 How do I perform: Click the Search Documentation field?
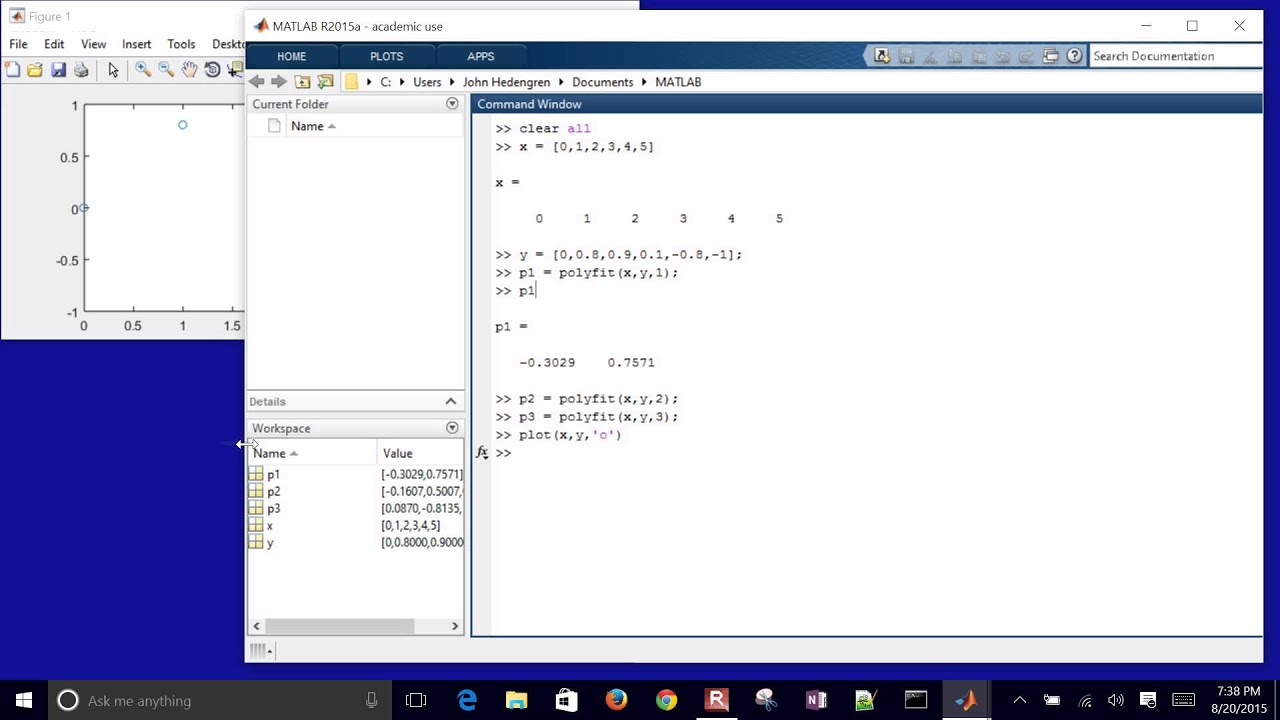[x=1176, y=56]
